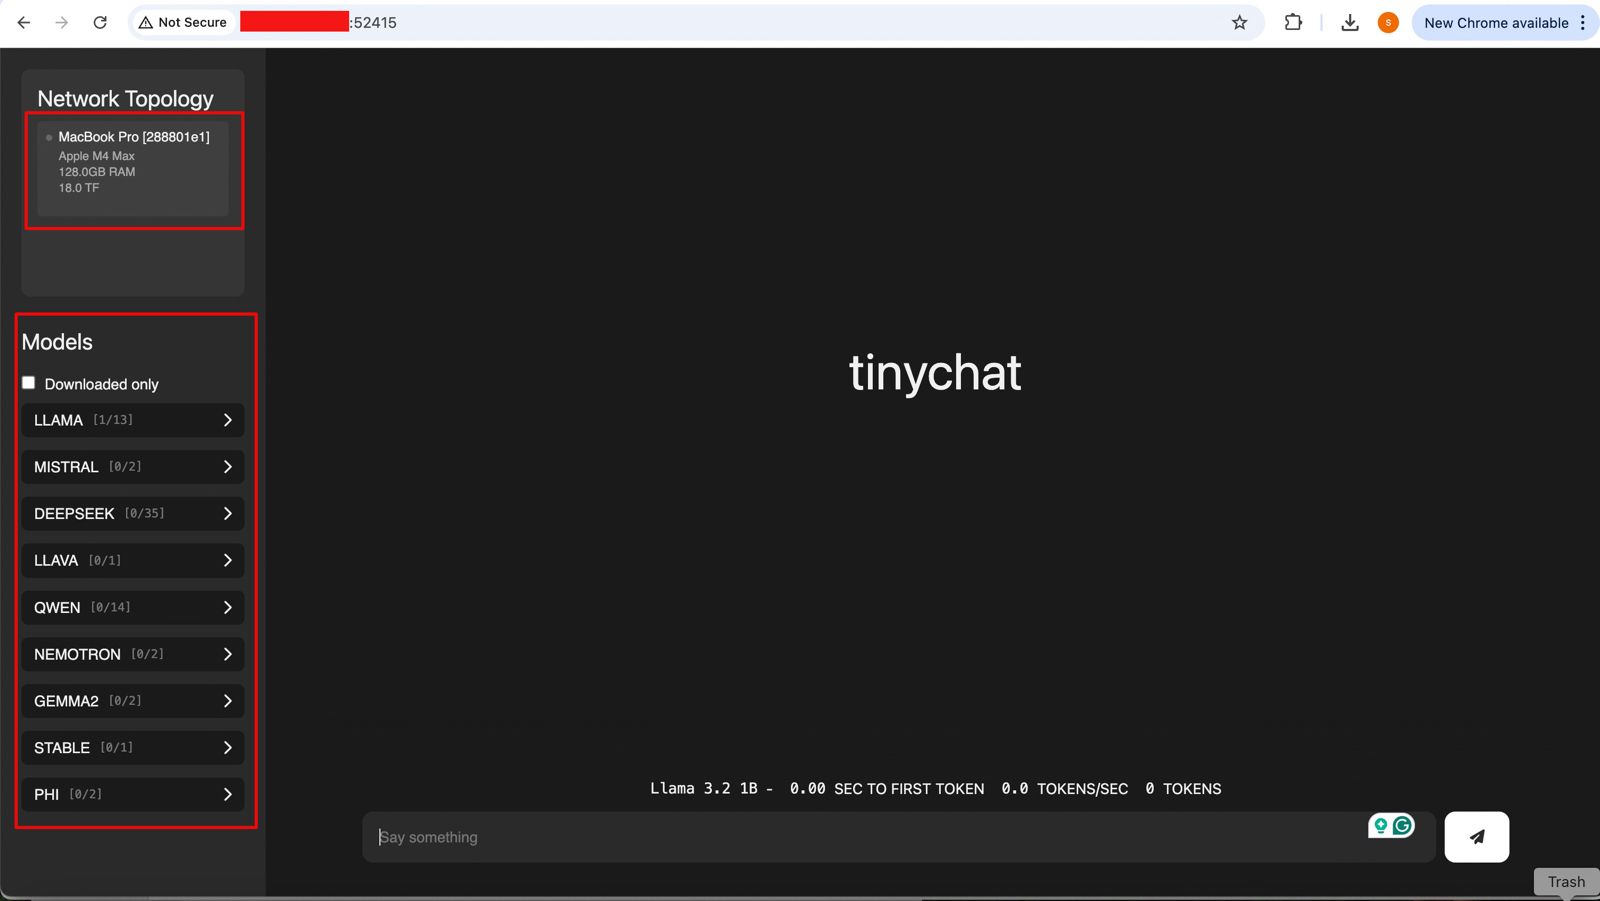This screenshot has height=901, width=1600.
Task: Expand the LLAVA model group
Action: pos(133,560)
